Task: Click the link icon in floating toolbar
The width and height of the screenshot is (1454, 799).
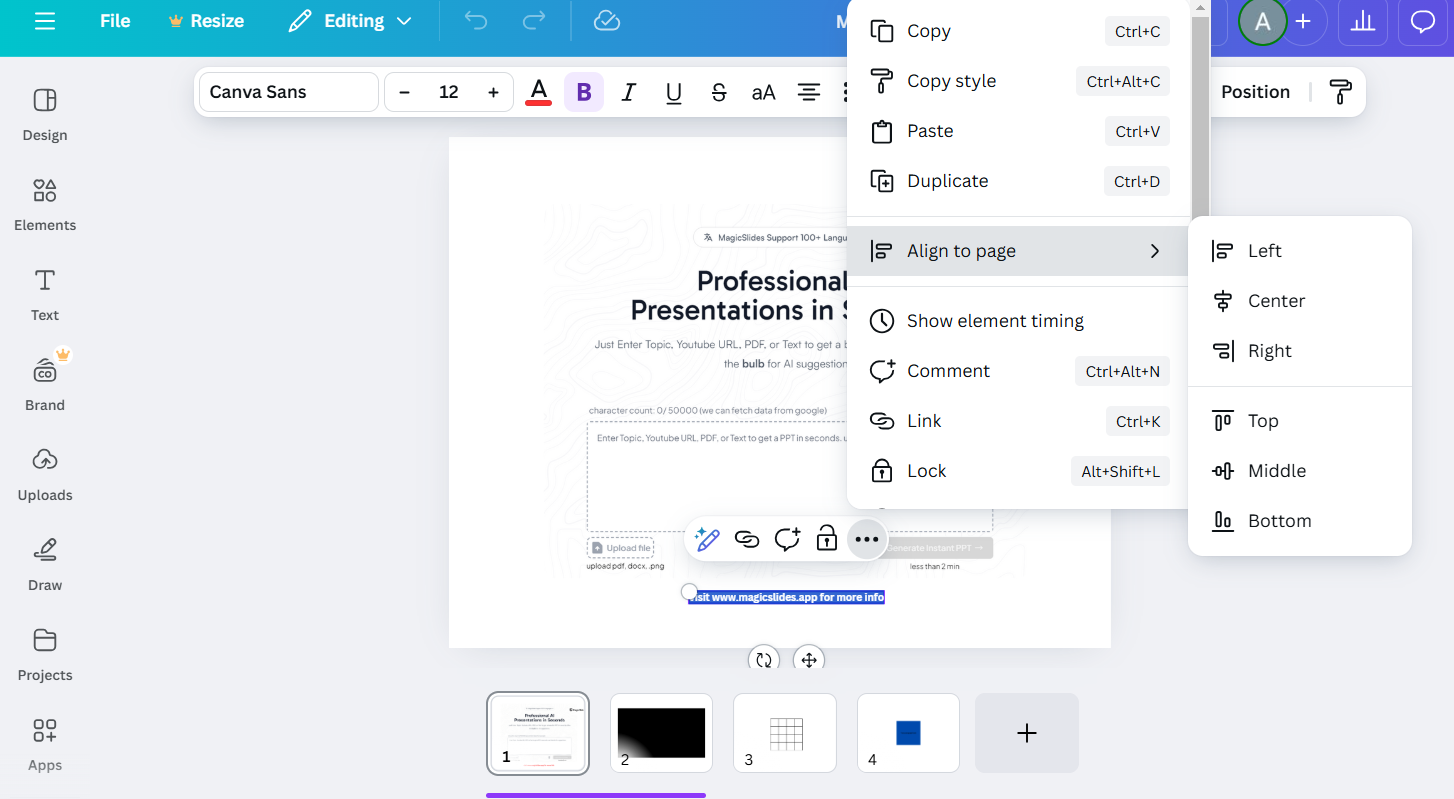Action: [x=747, y=540]
